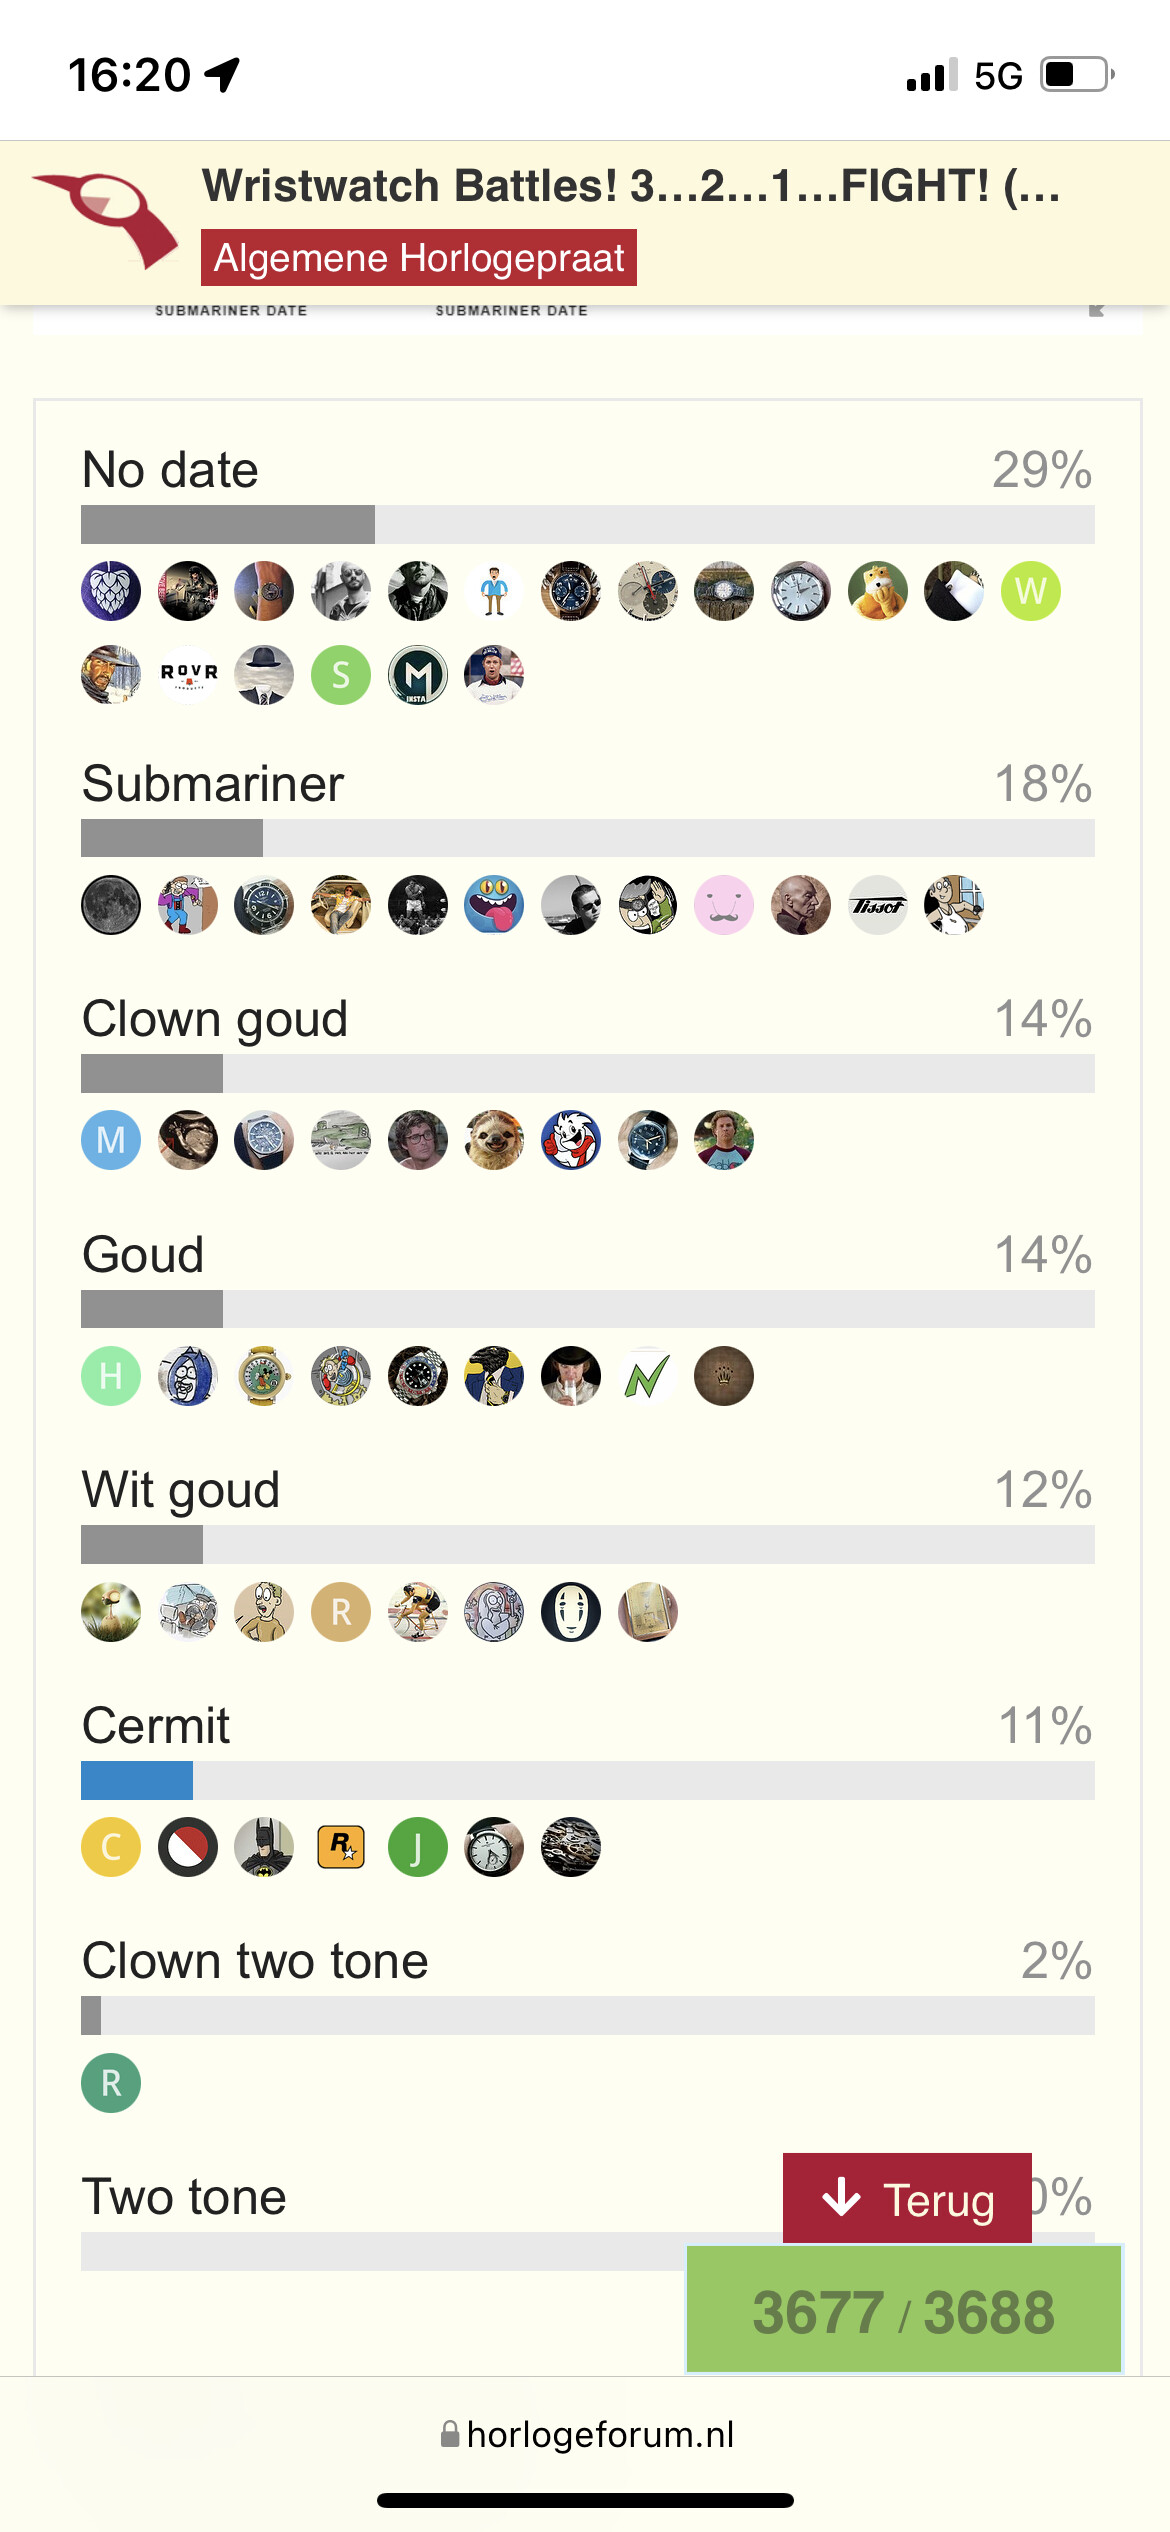
Task: Tap the green S avatar under No date
Action: [341, 675]
